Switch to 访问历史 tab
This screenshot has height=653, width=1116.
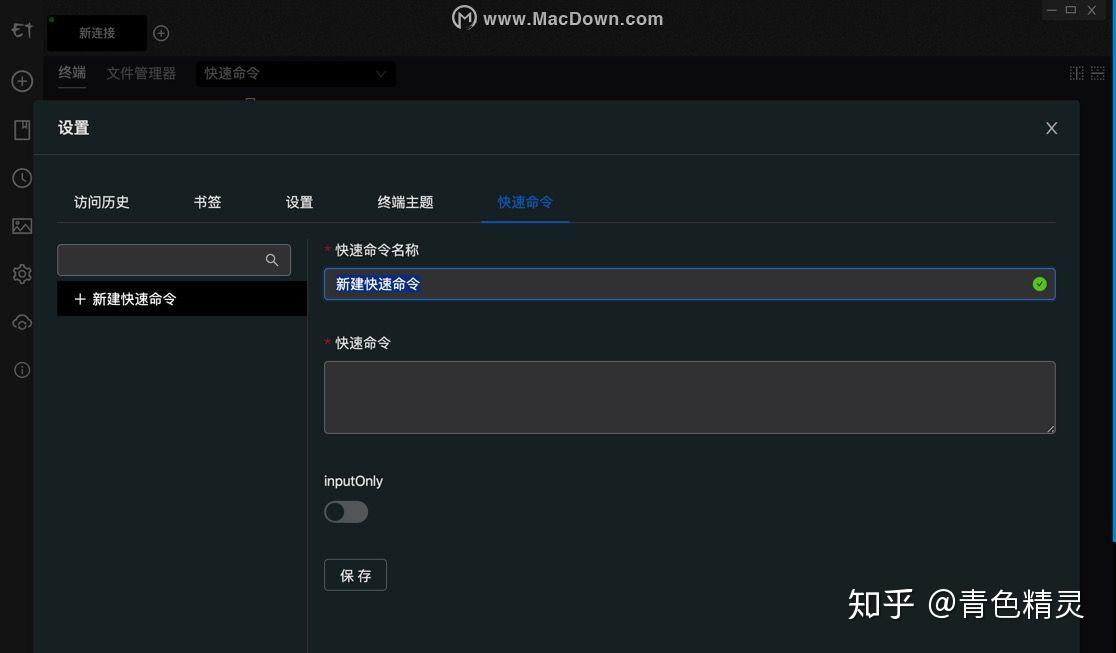(x=102, y=202)
